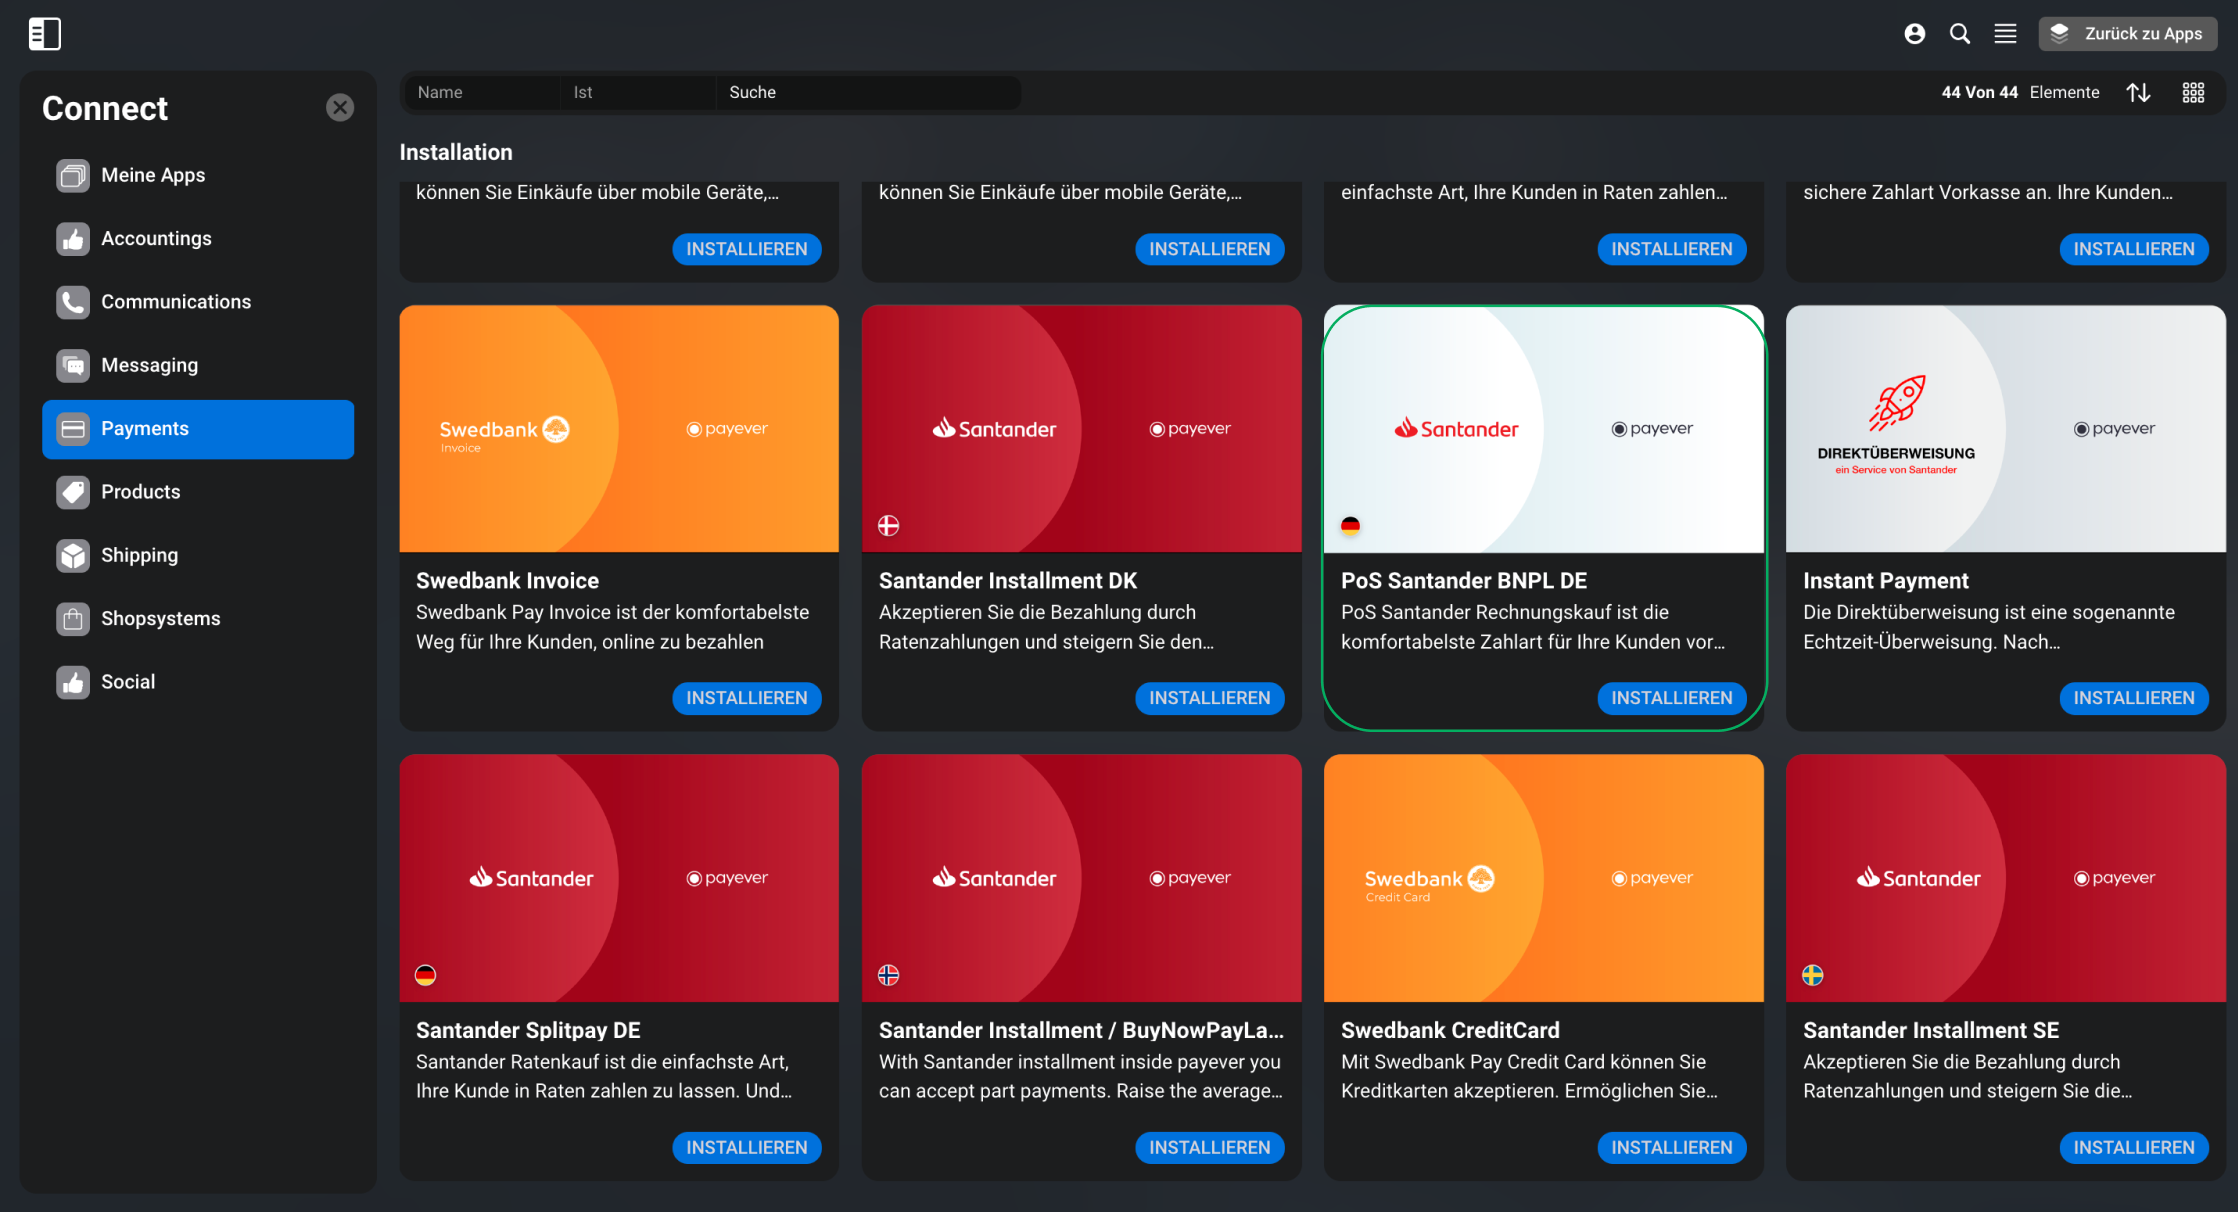Install Santander Installment DK
This screenshot has width=2238, height=1212.
point(1209,698)
